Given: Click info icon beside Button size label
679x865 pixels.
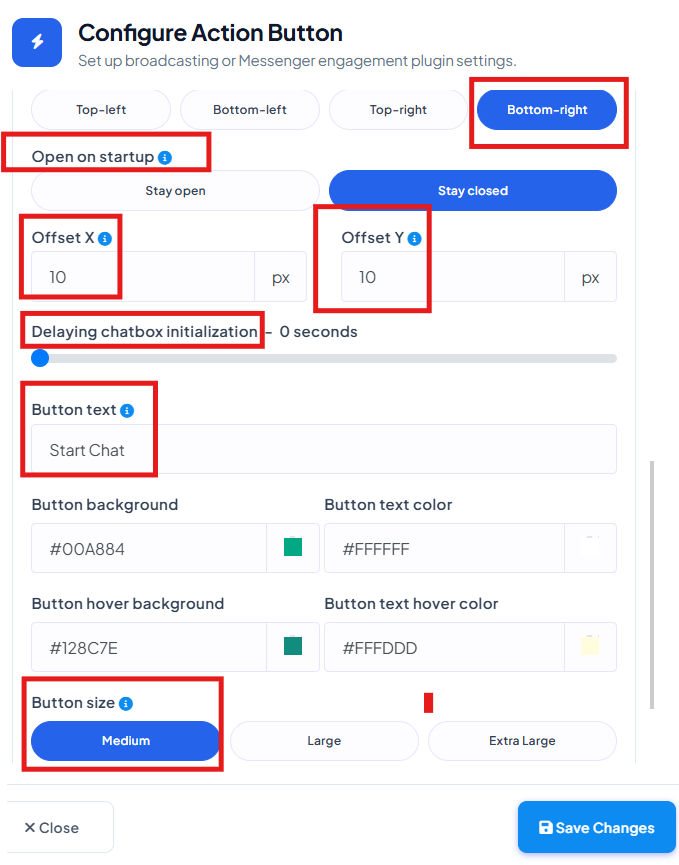Looking at the screenshot, I should point(126,704).
